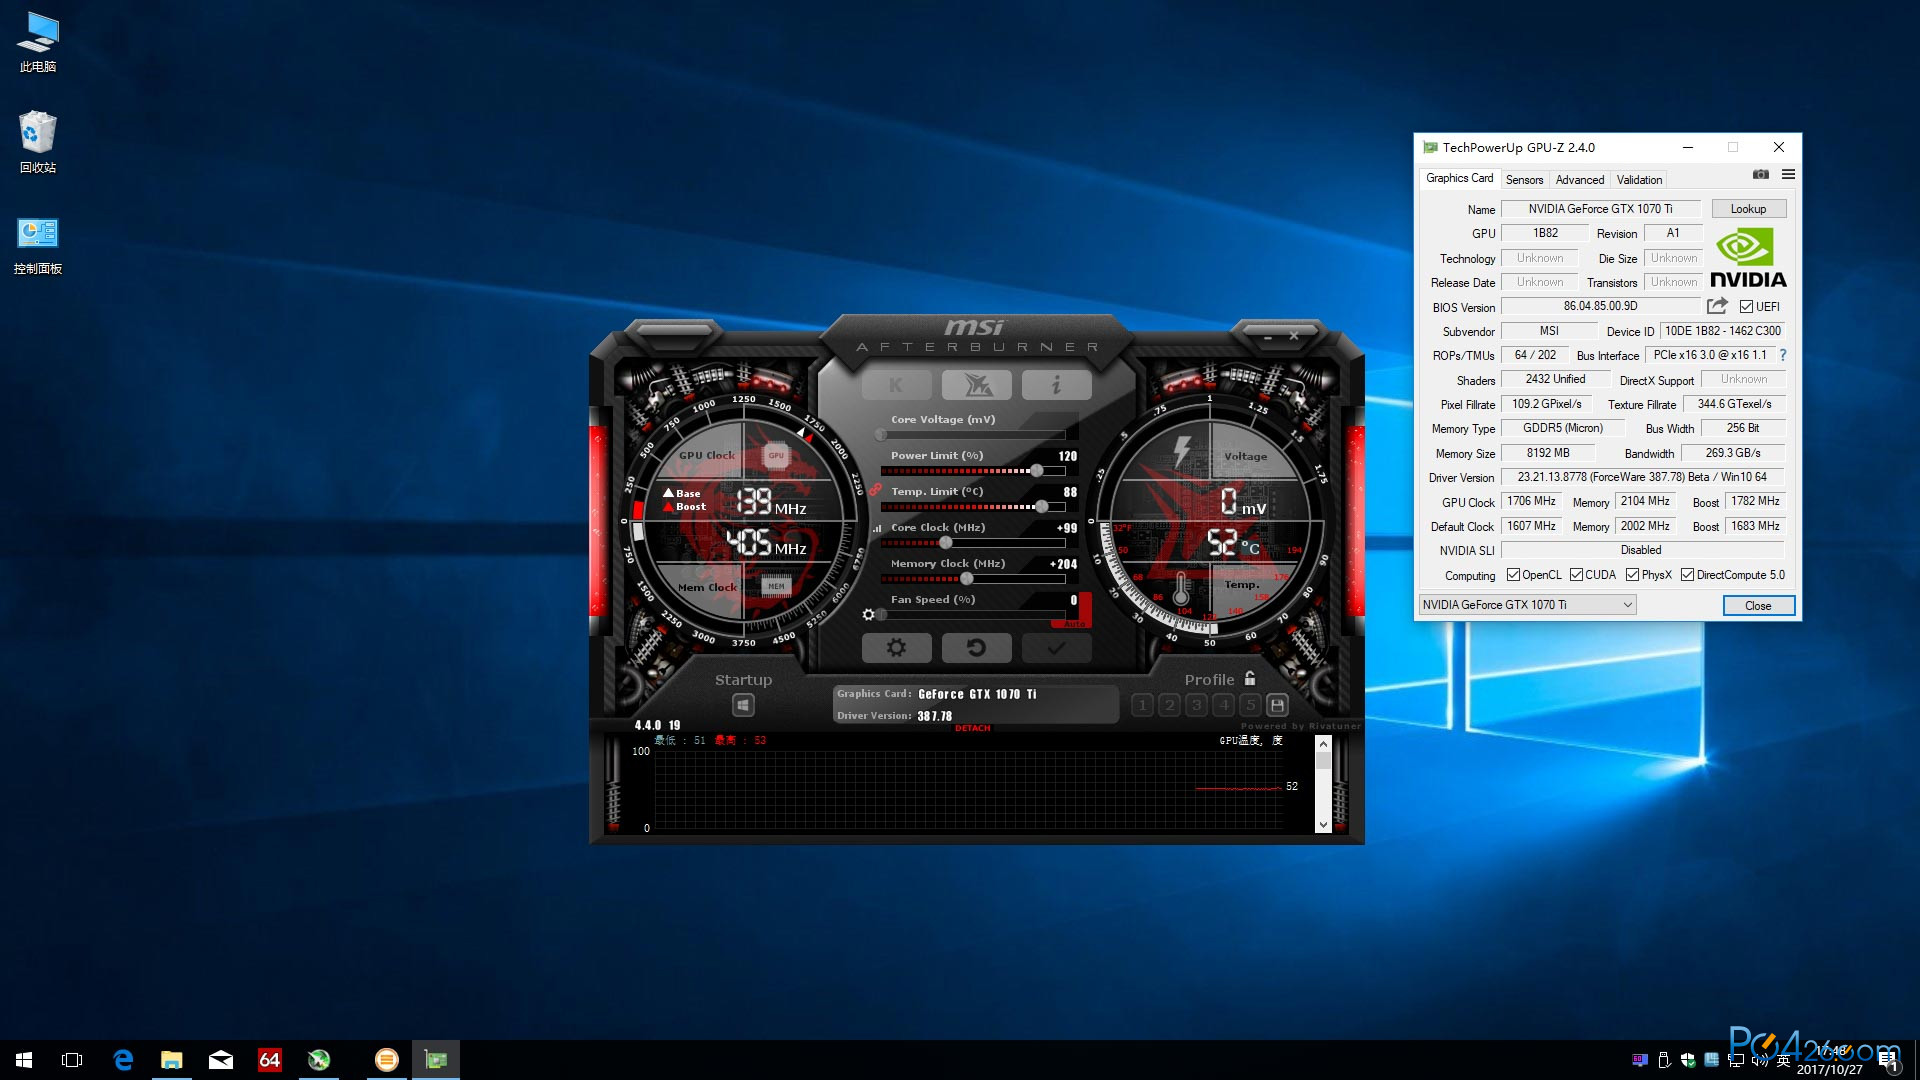Image resolution: width=1920 pixels, height=1080 pixels.
Task: Click the Afterburner jet logo button
Action: point(976,385)
